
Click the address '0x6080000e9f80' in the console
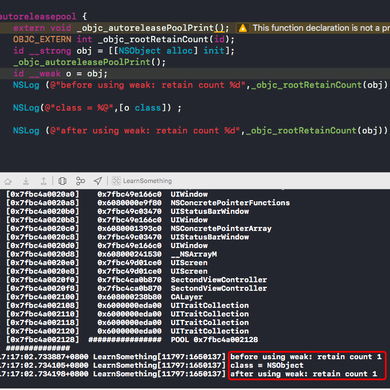click(129, 203)
